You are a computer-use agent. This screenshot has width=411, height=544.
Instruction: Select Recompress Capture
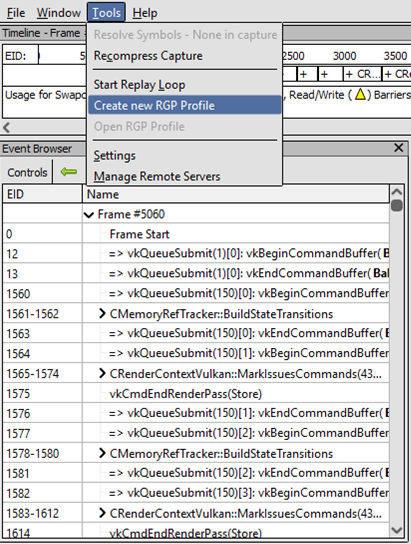[185, 56]
